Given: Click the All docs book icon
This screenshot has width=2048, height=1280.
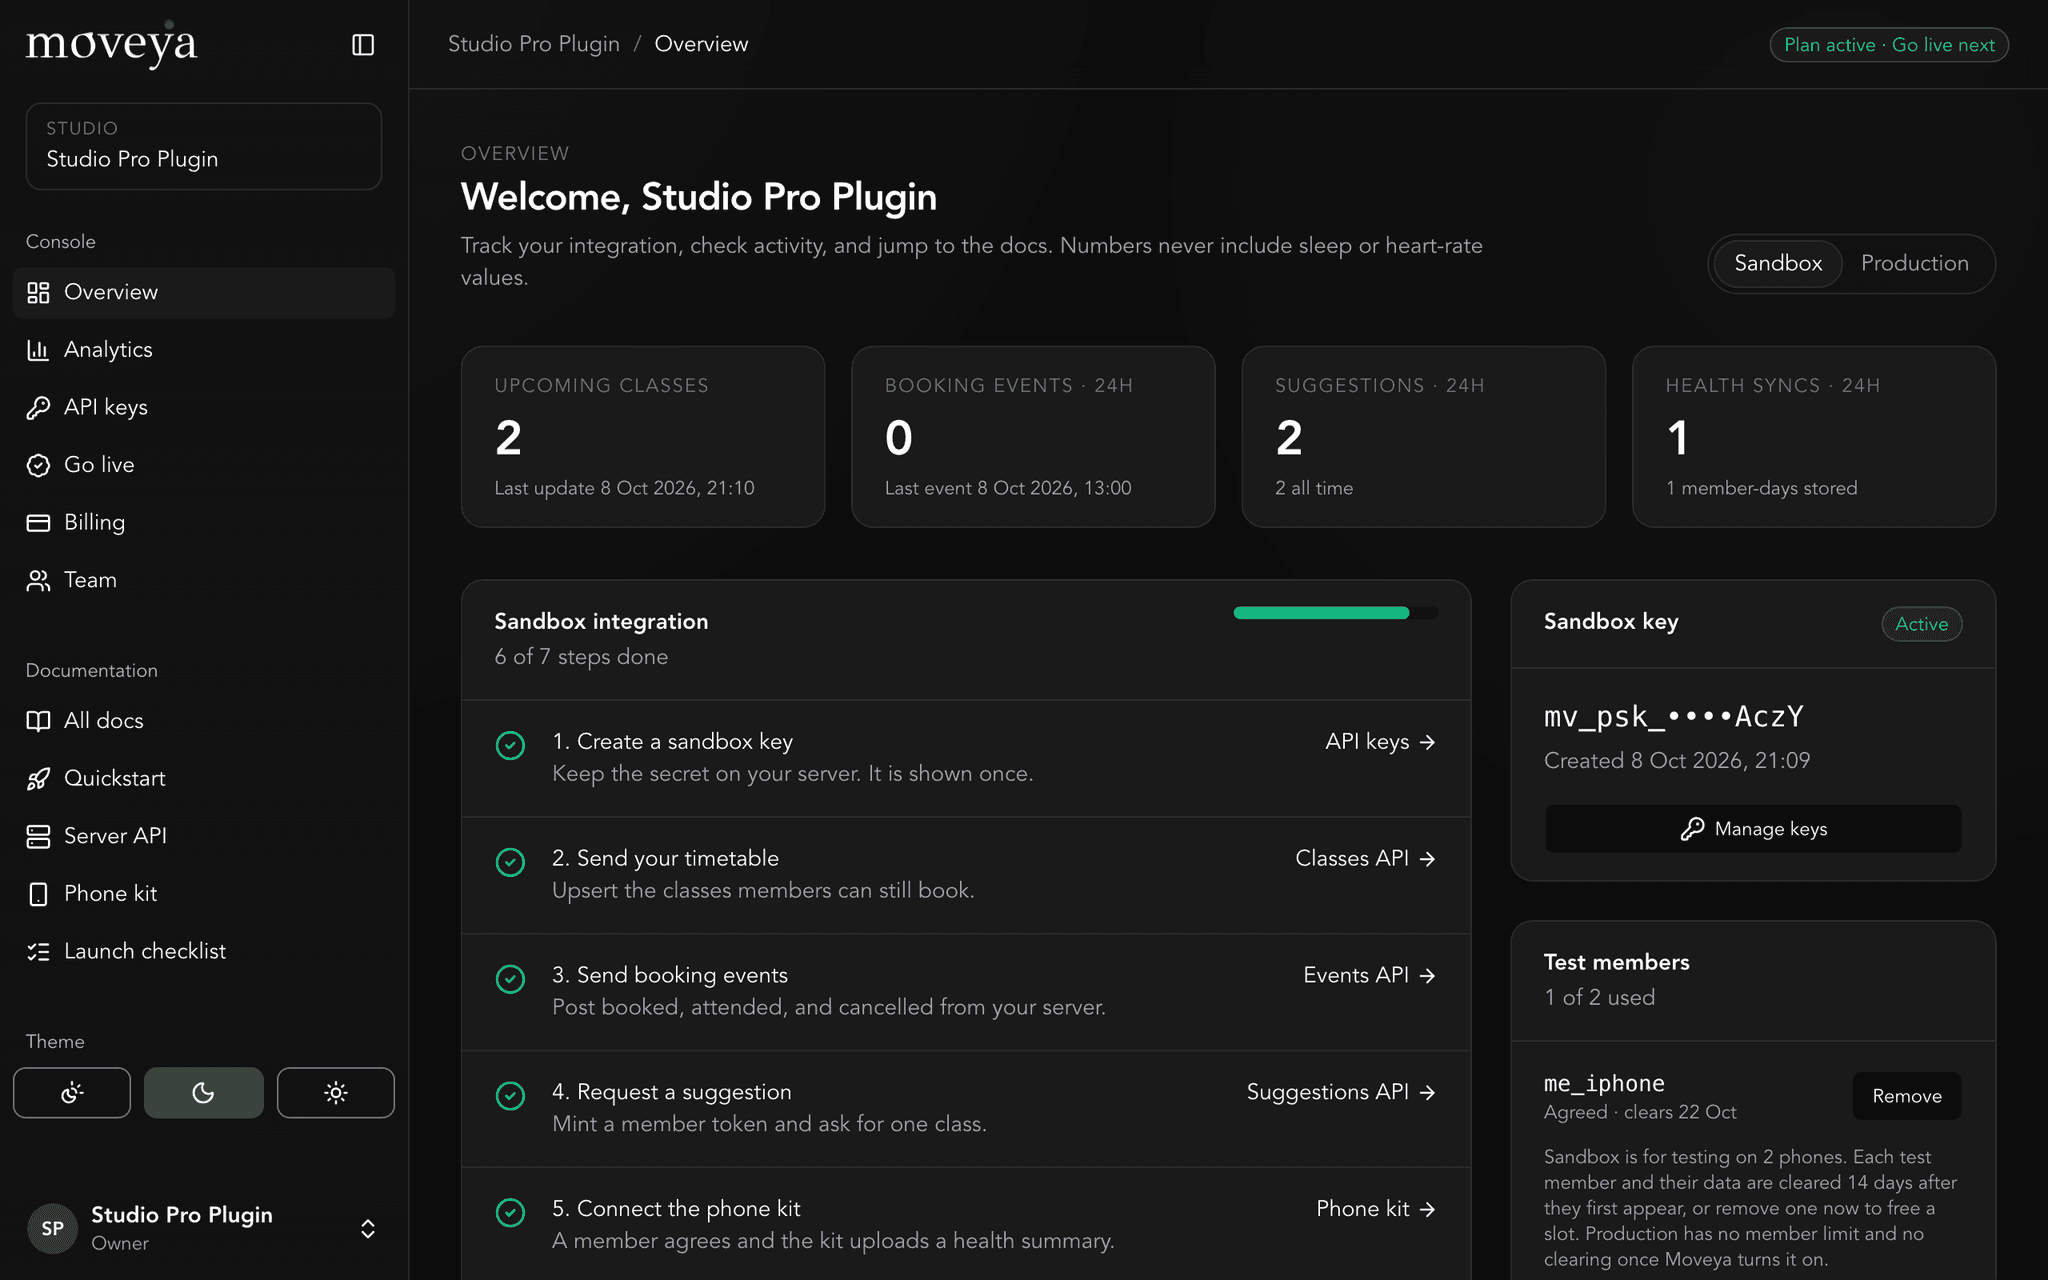Looking at the screenshot, I should point(38,721).
